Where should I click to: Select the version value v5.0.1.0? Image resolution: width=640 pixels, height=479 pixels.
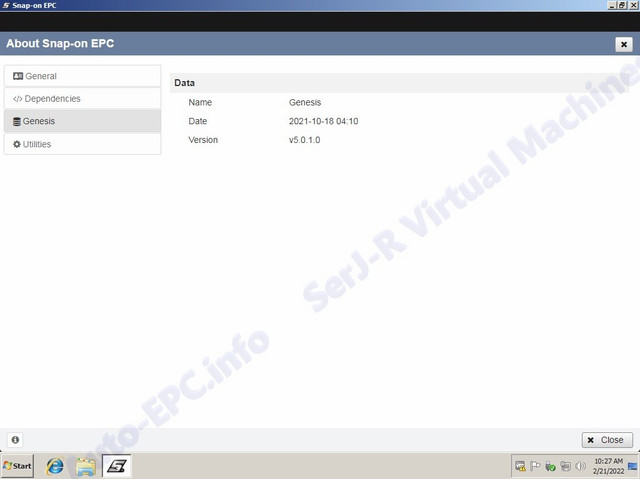(304, 140)
